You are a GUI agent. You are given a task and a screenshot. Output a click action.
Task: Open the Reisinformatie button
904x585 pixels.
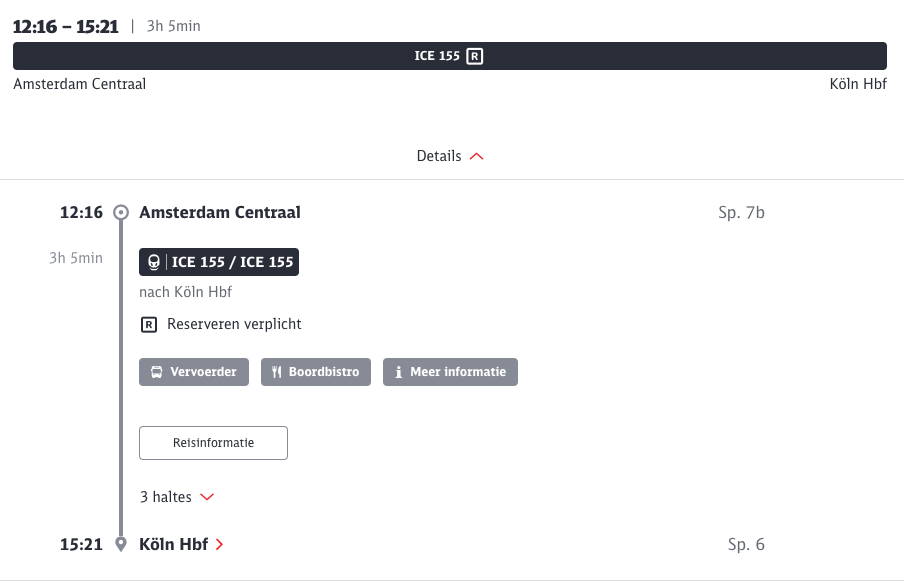[213, 443]
